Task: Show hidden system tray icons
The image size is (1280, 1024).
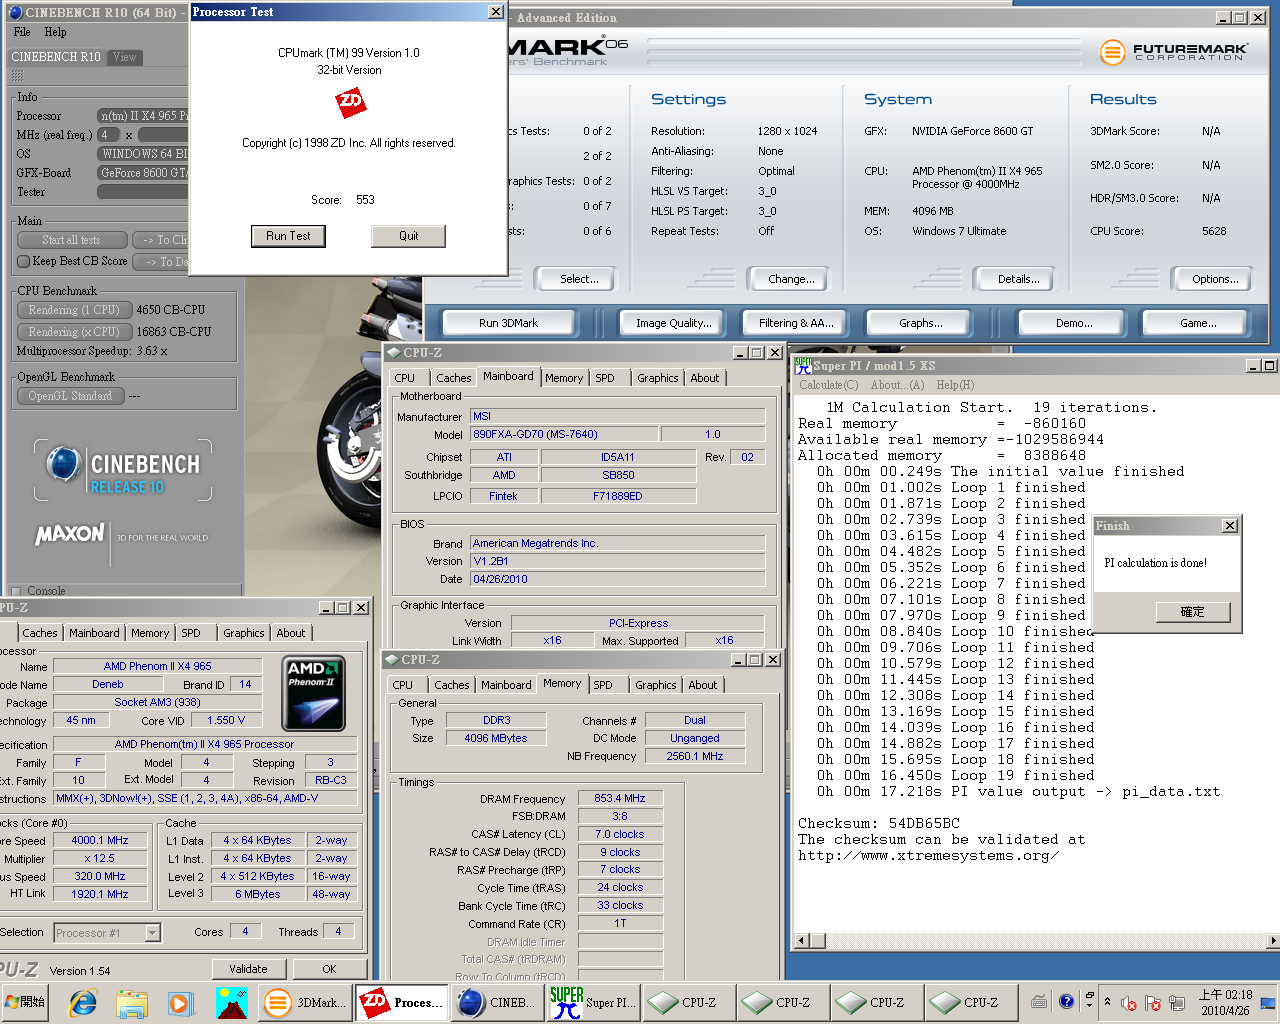Action: click(x=1107, y=1002)
